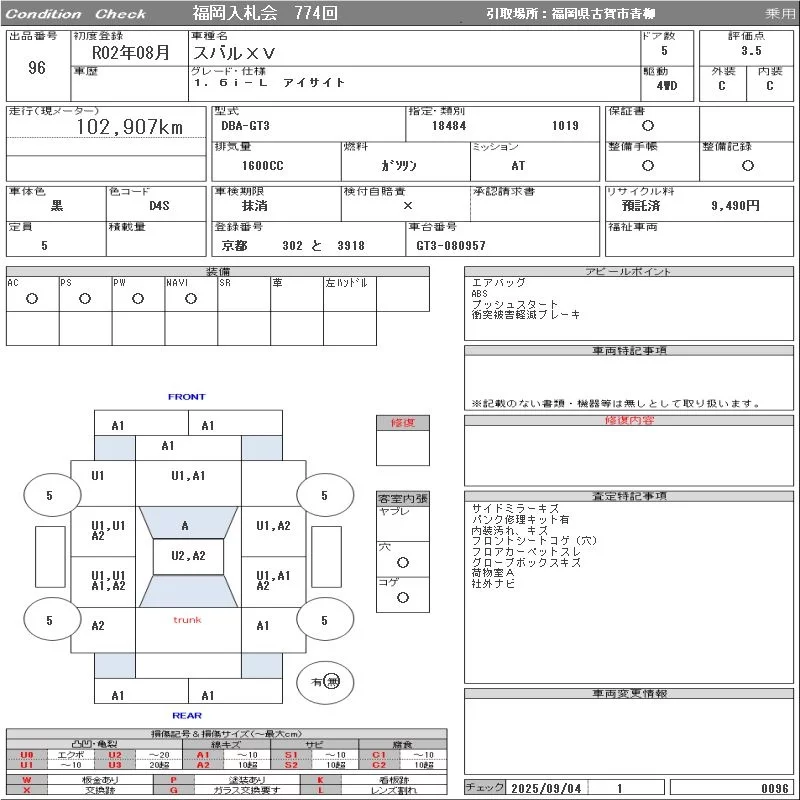800x800 pixels.
Task: Click the mileage 102,907km
Action: [x=130, y=127]
